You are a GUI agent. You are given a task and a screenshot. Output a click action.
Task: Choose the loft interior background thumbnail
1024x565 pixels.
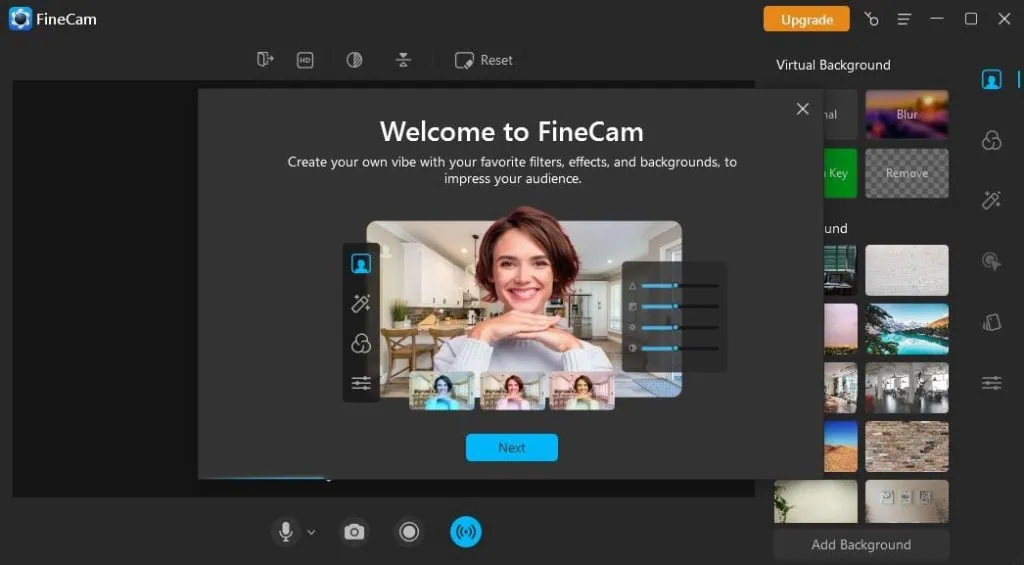pyautogui.click(x=906, y=387)
